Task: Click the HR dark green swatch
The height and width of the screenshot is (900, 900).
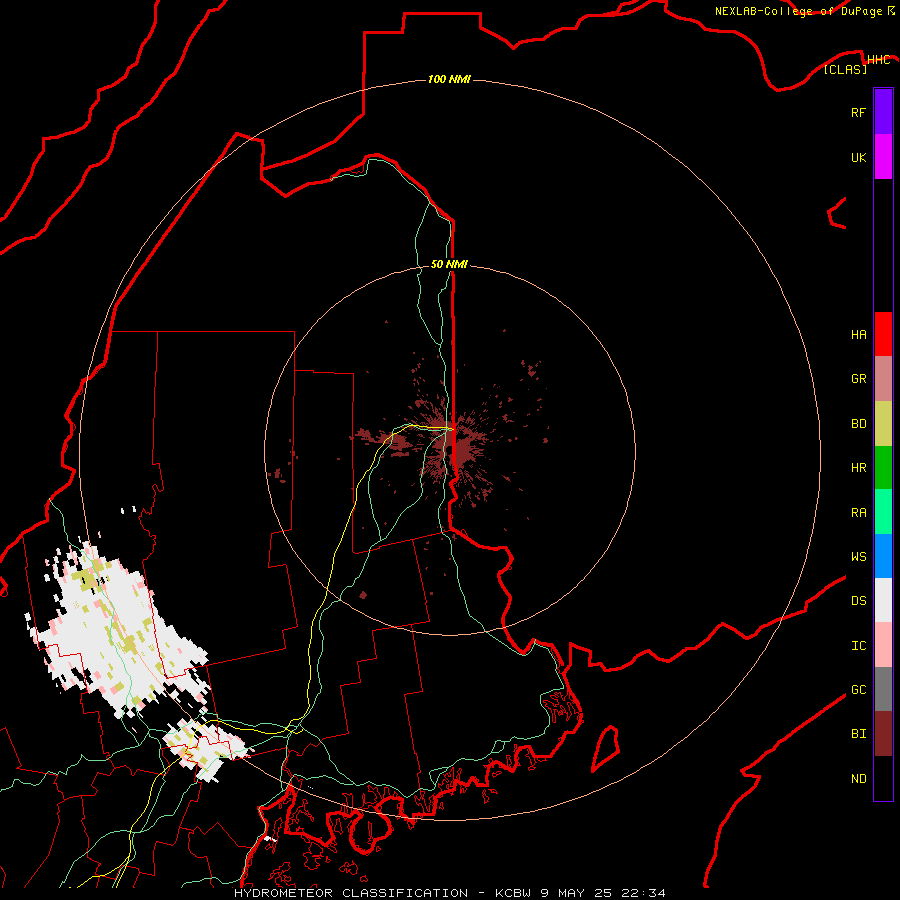Action: point(883,467)
